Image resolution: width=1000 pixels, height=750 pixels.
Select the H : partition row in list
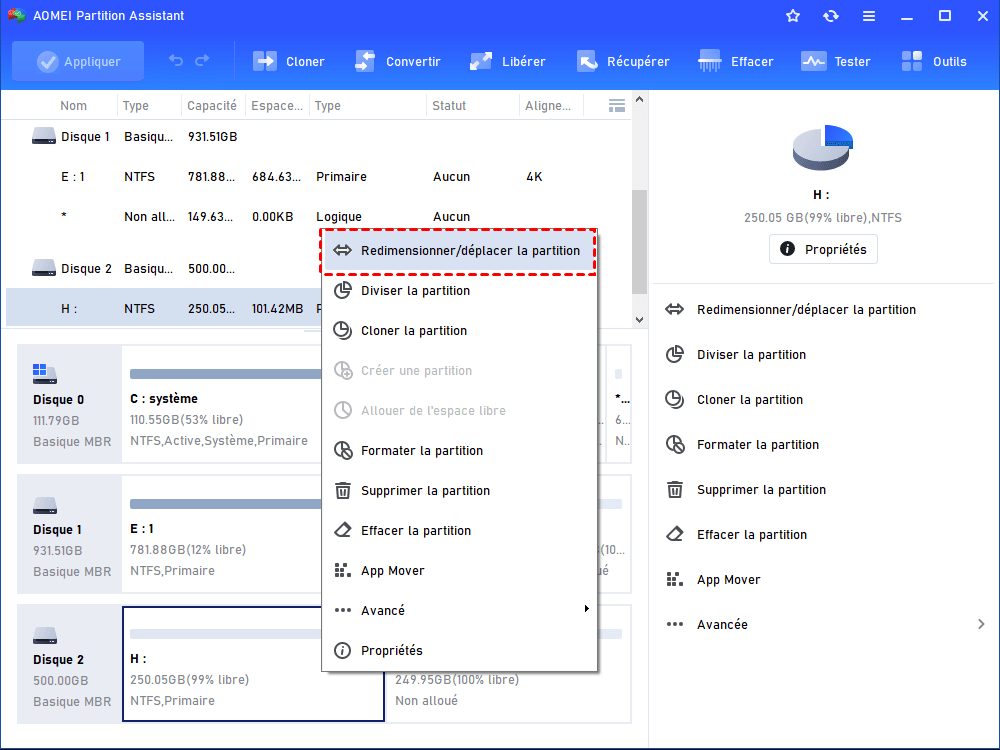pos(164,309)
